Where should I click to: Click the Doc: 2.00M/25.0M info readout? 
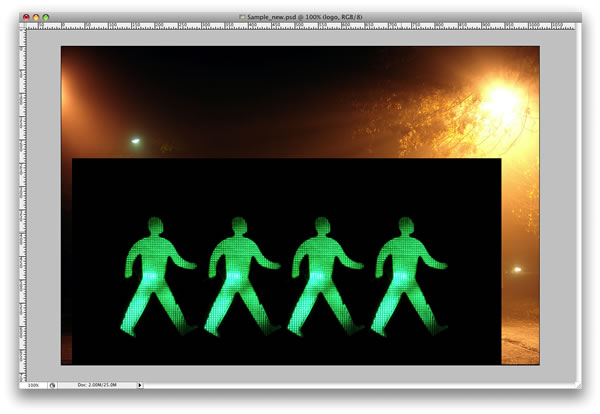click(97, 385)
